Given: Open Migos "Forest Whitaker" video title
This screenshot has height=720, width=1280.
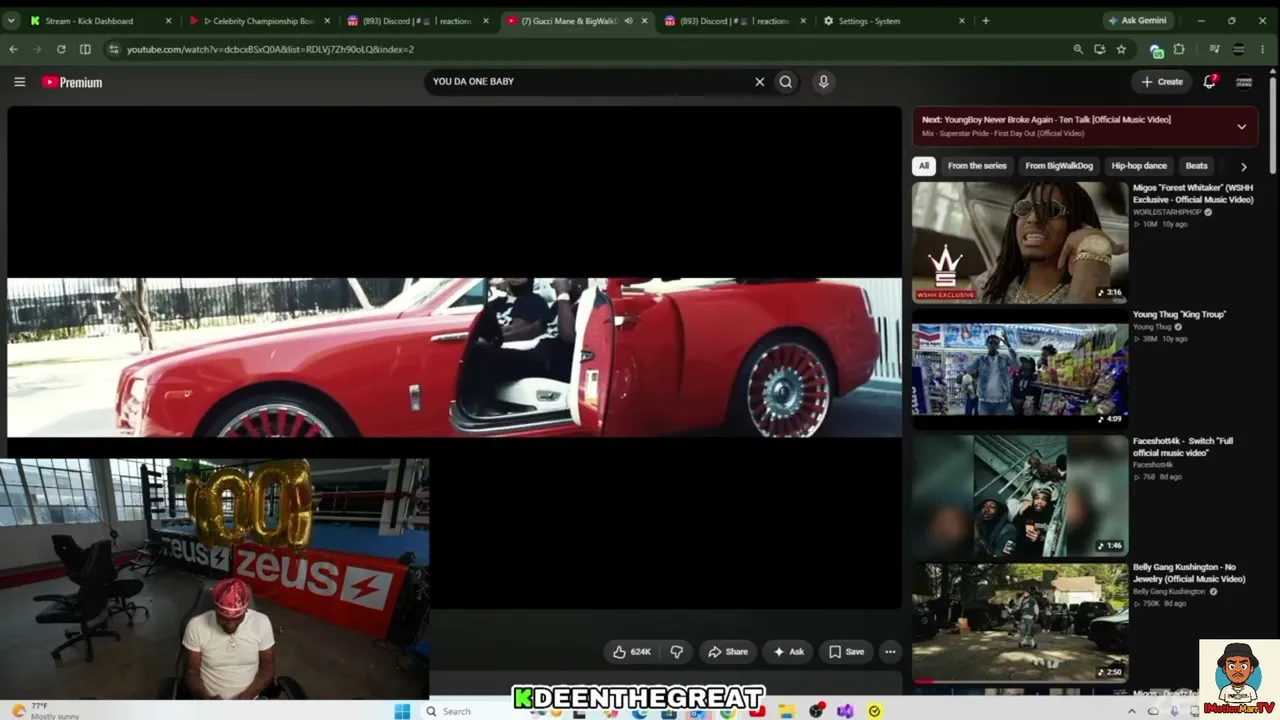Looking at the screenshot, I should click(1193, 193).
